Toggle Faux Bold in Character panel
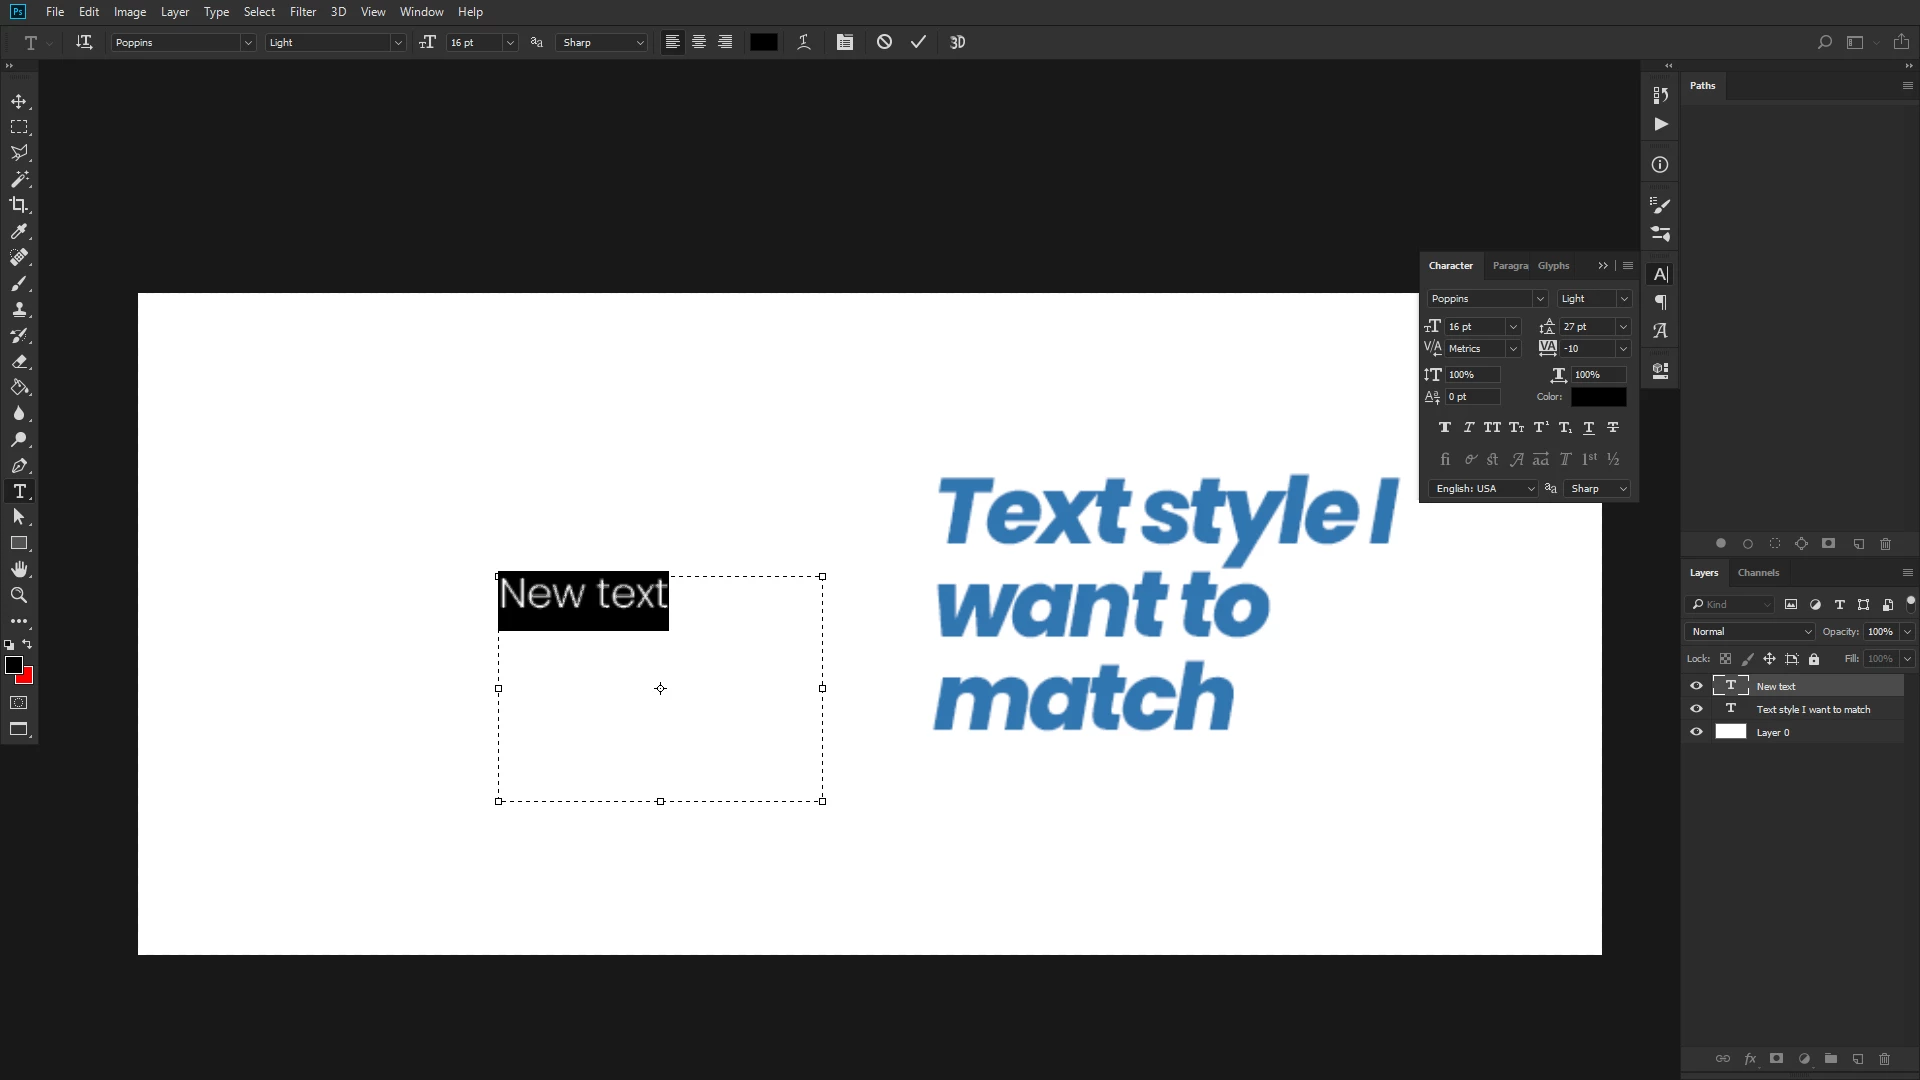This screenshot has width=1920, height=1080. (1444, 427)
